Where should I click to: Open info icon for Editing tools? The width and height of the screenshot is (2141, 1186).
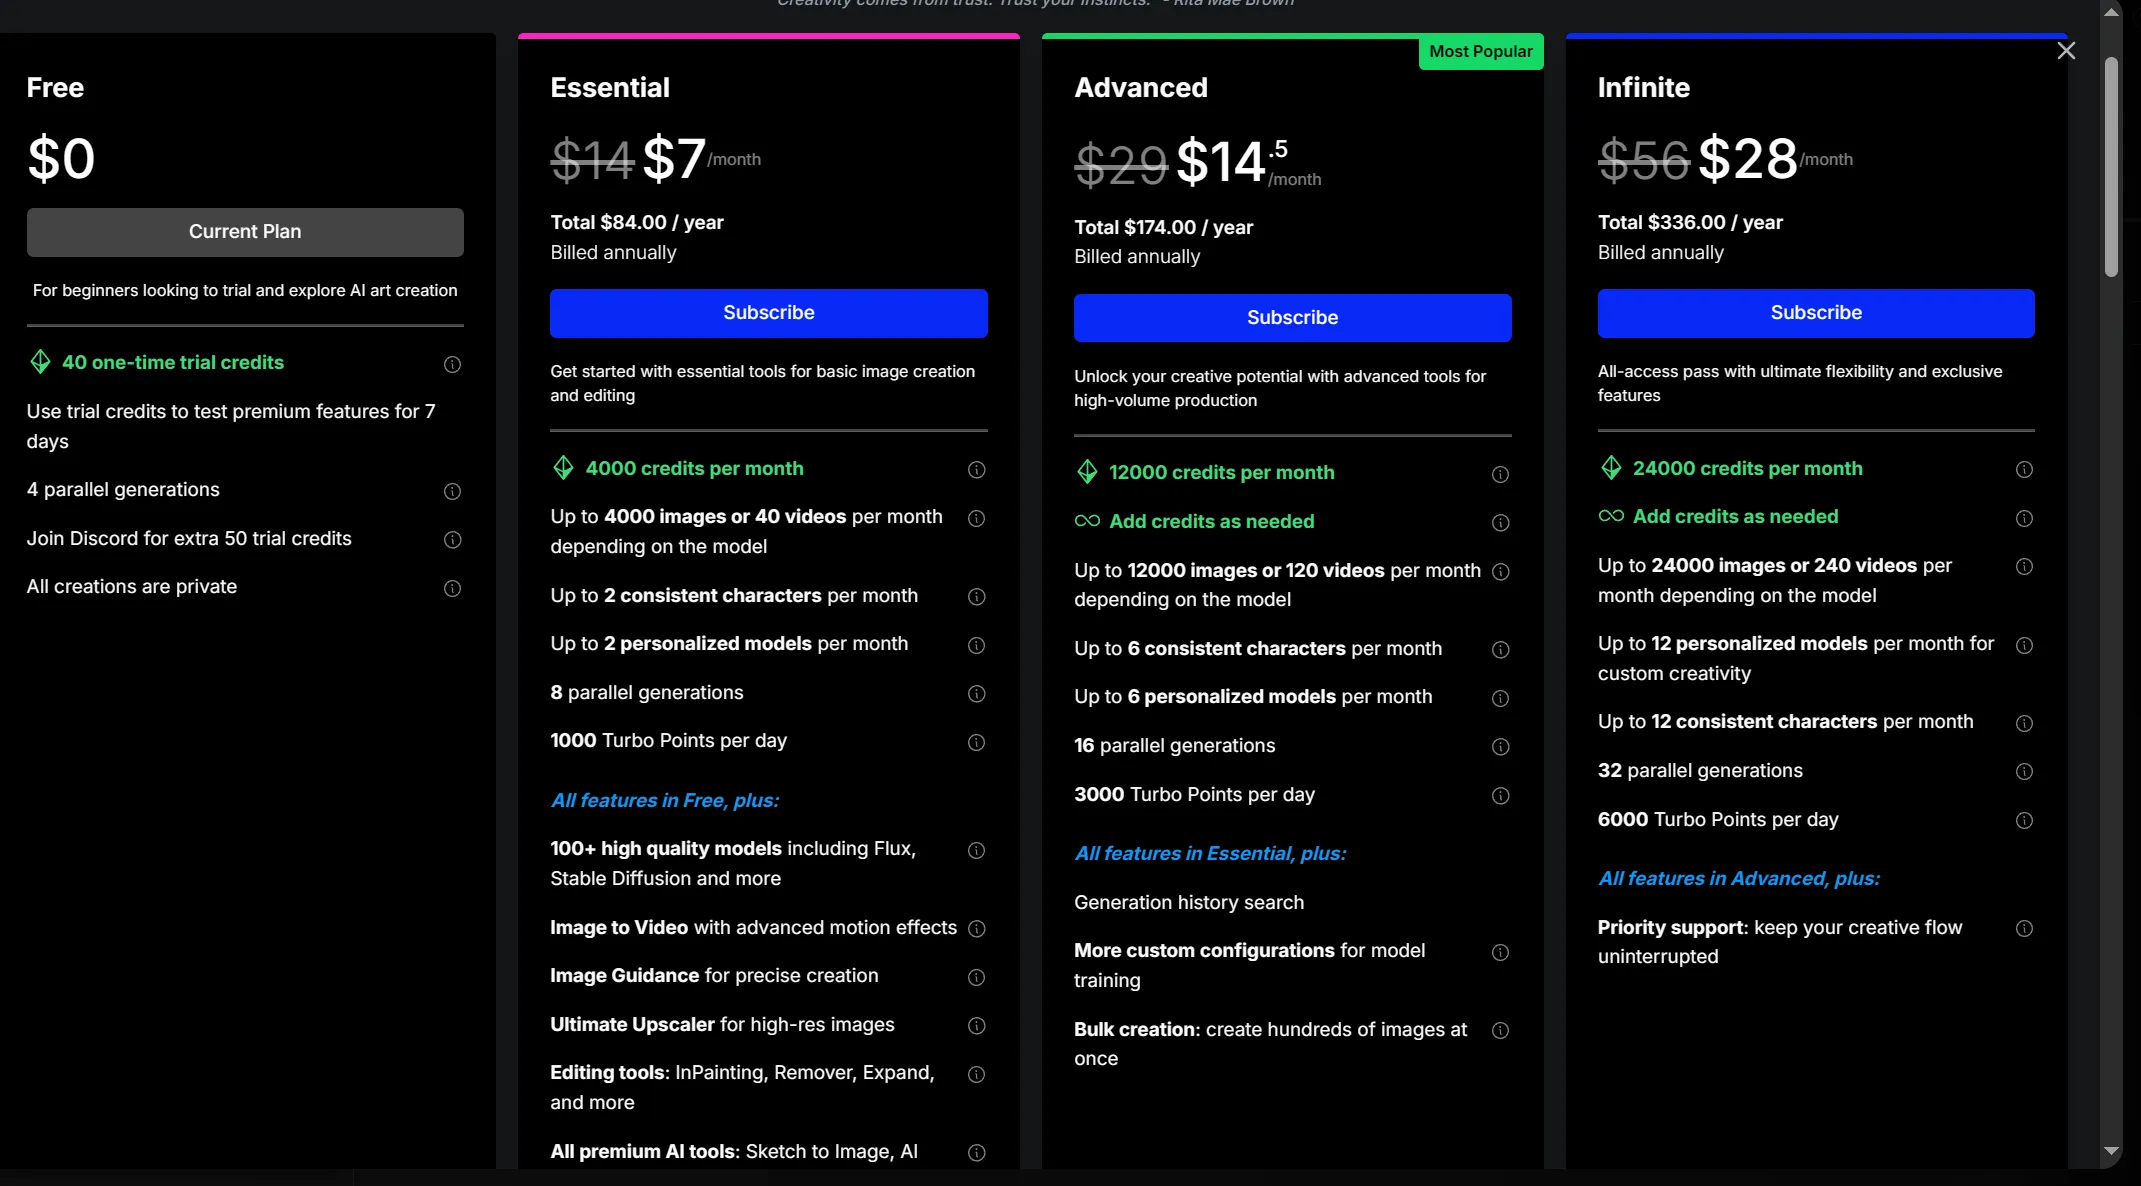pos(977,1074)
